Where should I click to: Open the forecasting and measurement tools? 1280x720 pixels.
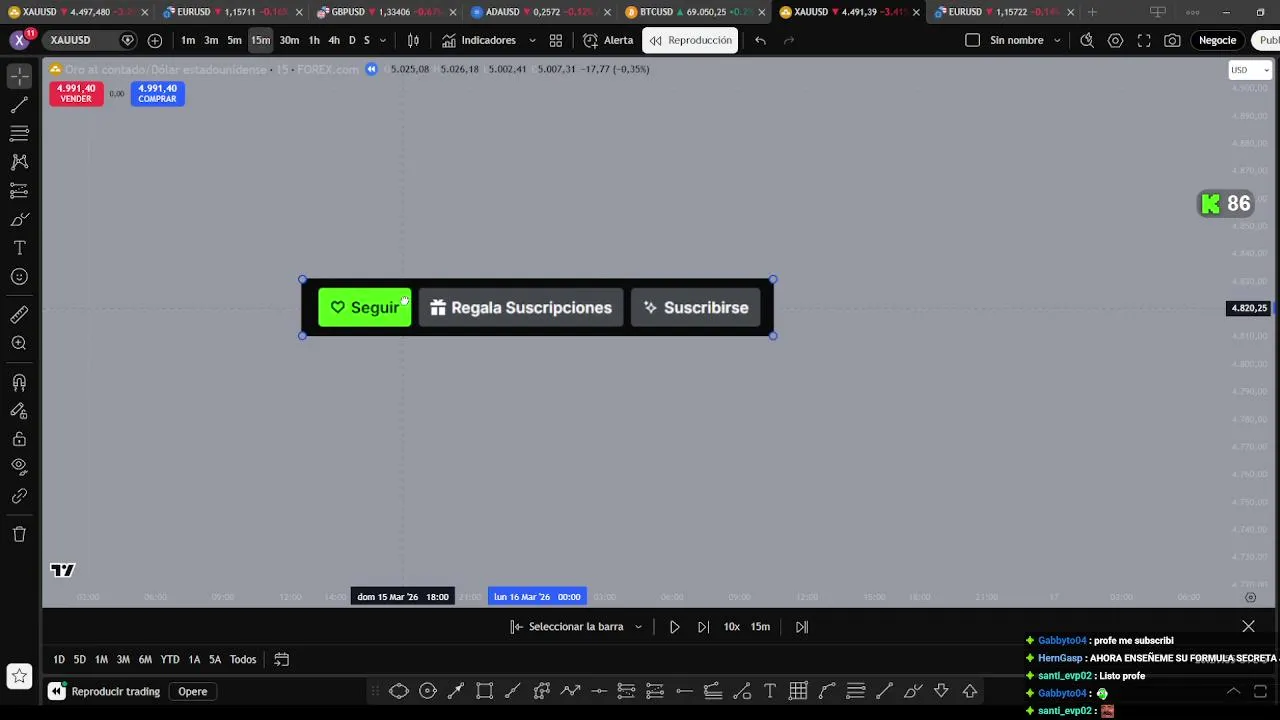(19, 190)
